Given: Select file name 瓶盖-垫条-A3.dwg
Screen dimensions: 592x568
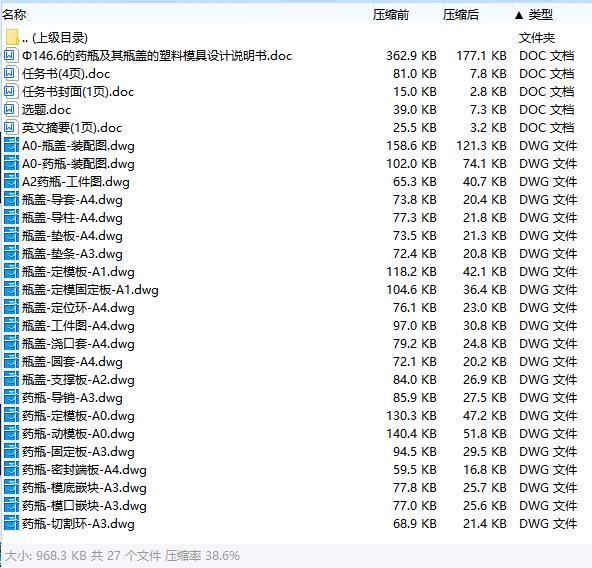Looking at the screenshot, I should point(72,254).
